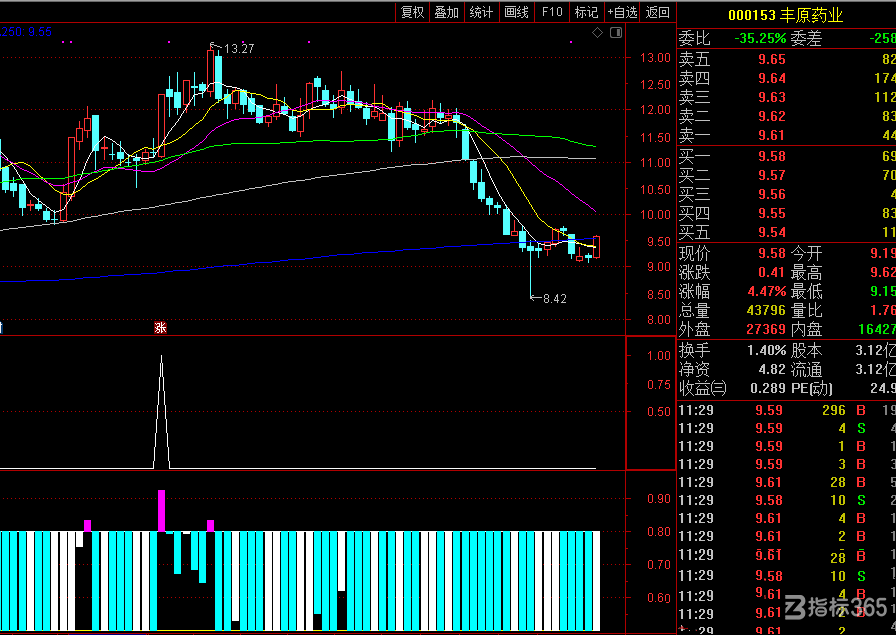This screenshot has height=635, width=896.
Task: Open the 叠加 overlay menu
Action: coord(447,12)
